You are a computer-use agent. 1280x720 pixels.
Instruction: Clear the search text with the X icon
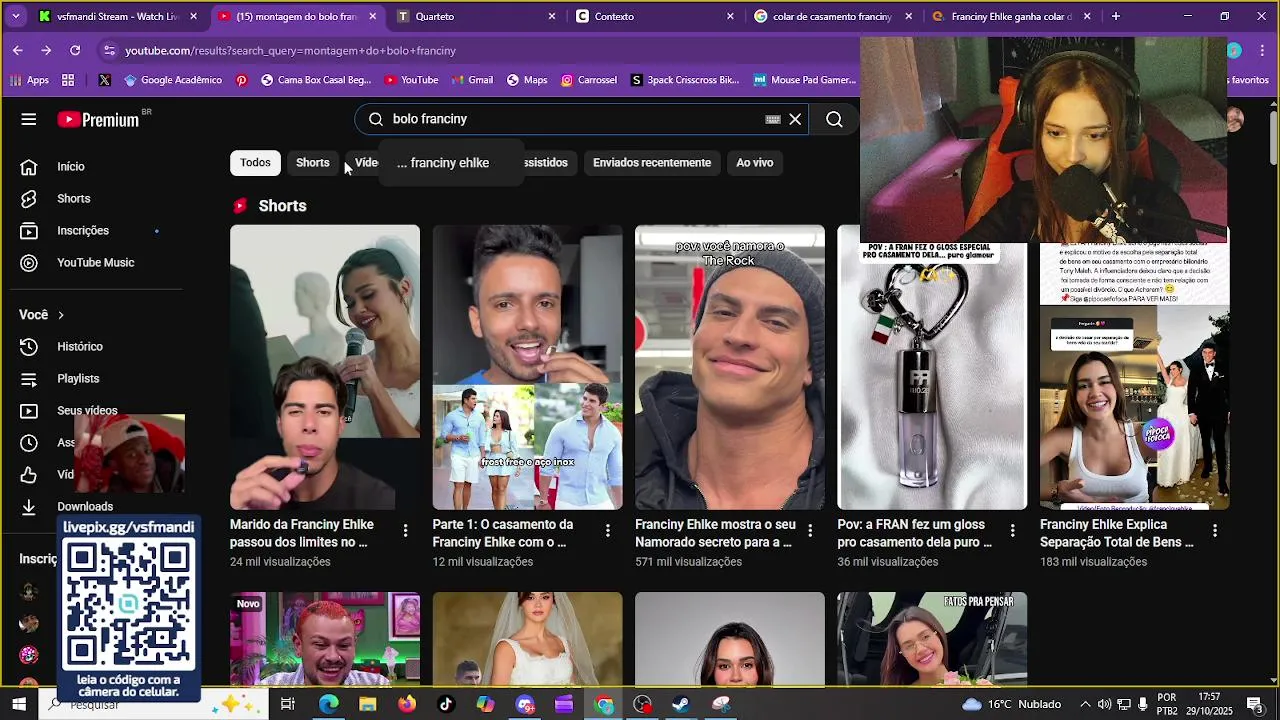click(x=795, y=119)
